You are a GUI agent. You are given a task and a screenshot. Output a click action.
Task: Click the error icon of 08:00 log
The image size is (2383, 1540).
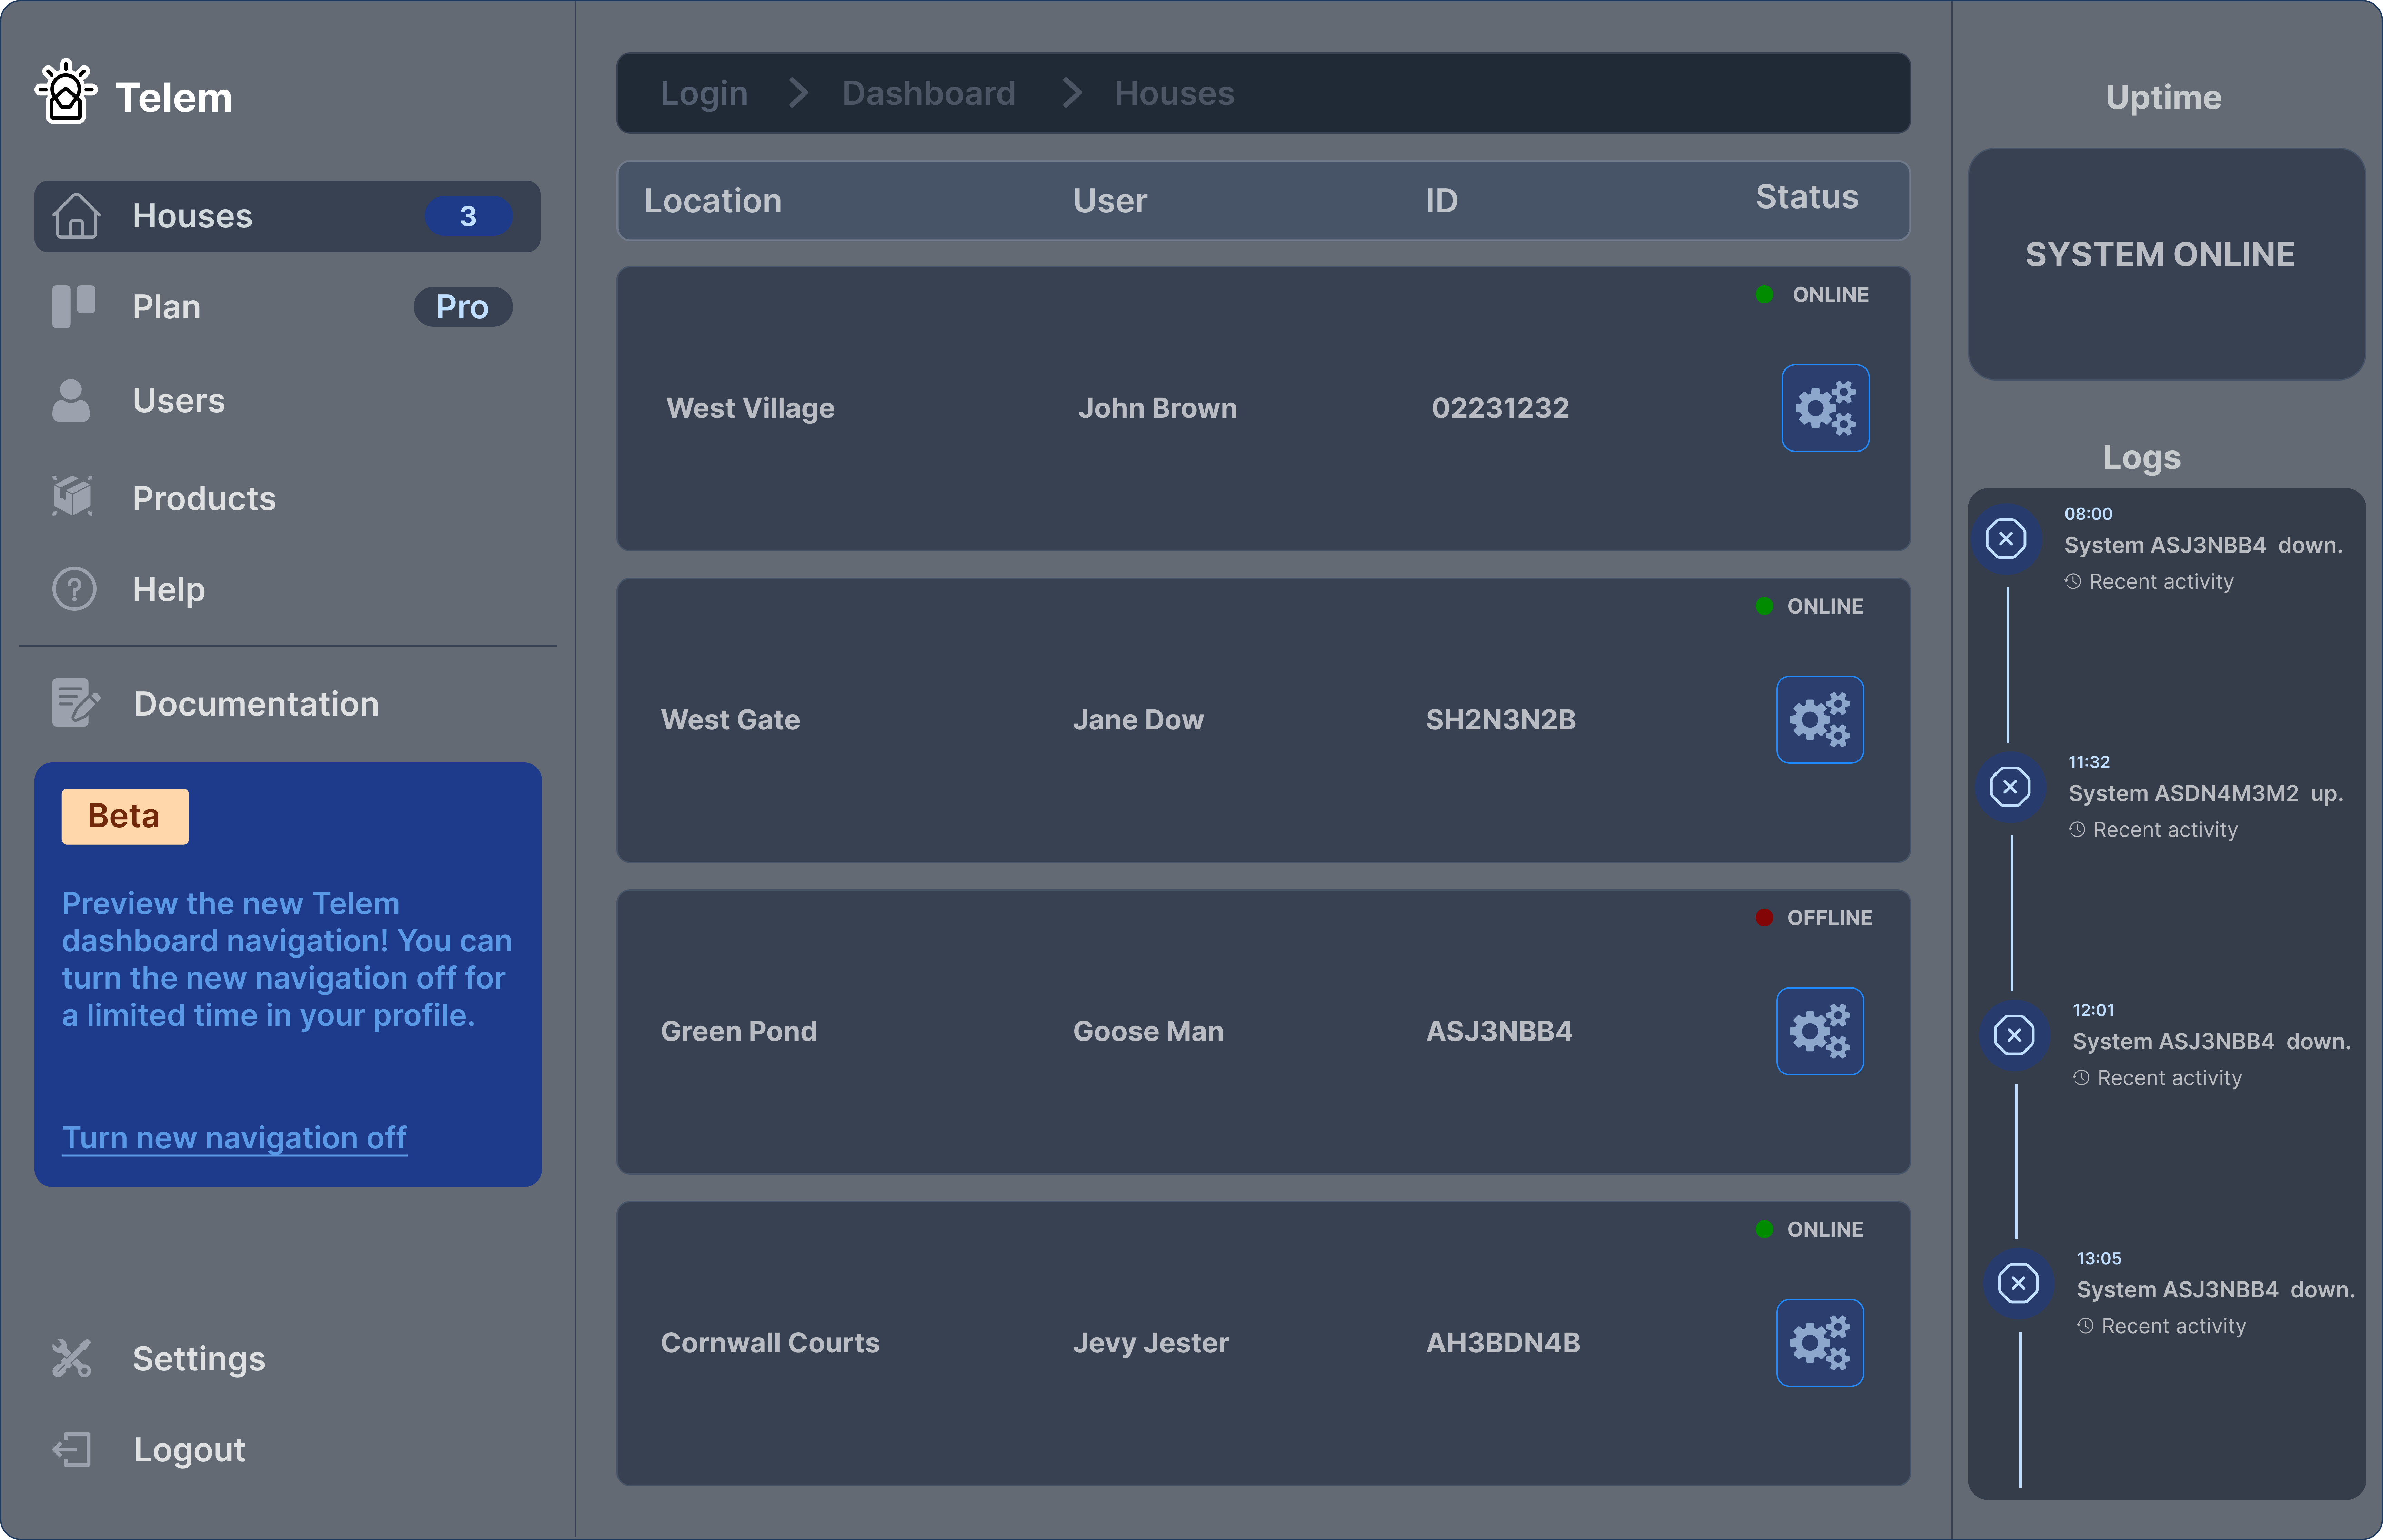(x=2006, y=539)
